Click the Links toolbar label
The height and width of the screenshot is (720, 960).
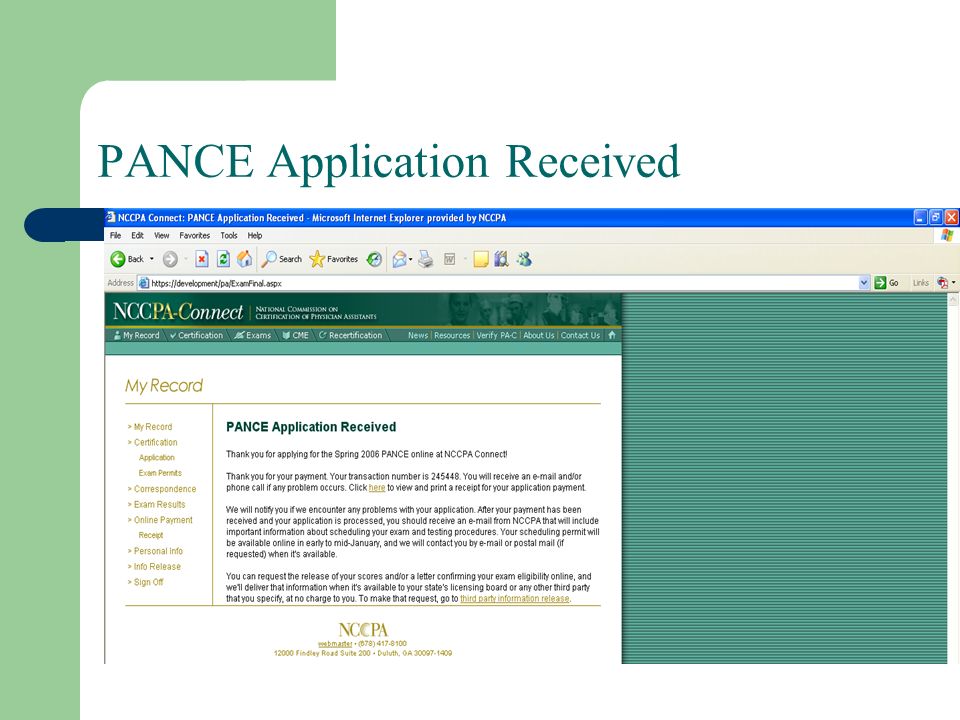tap(921, 283)
